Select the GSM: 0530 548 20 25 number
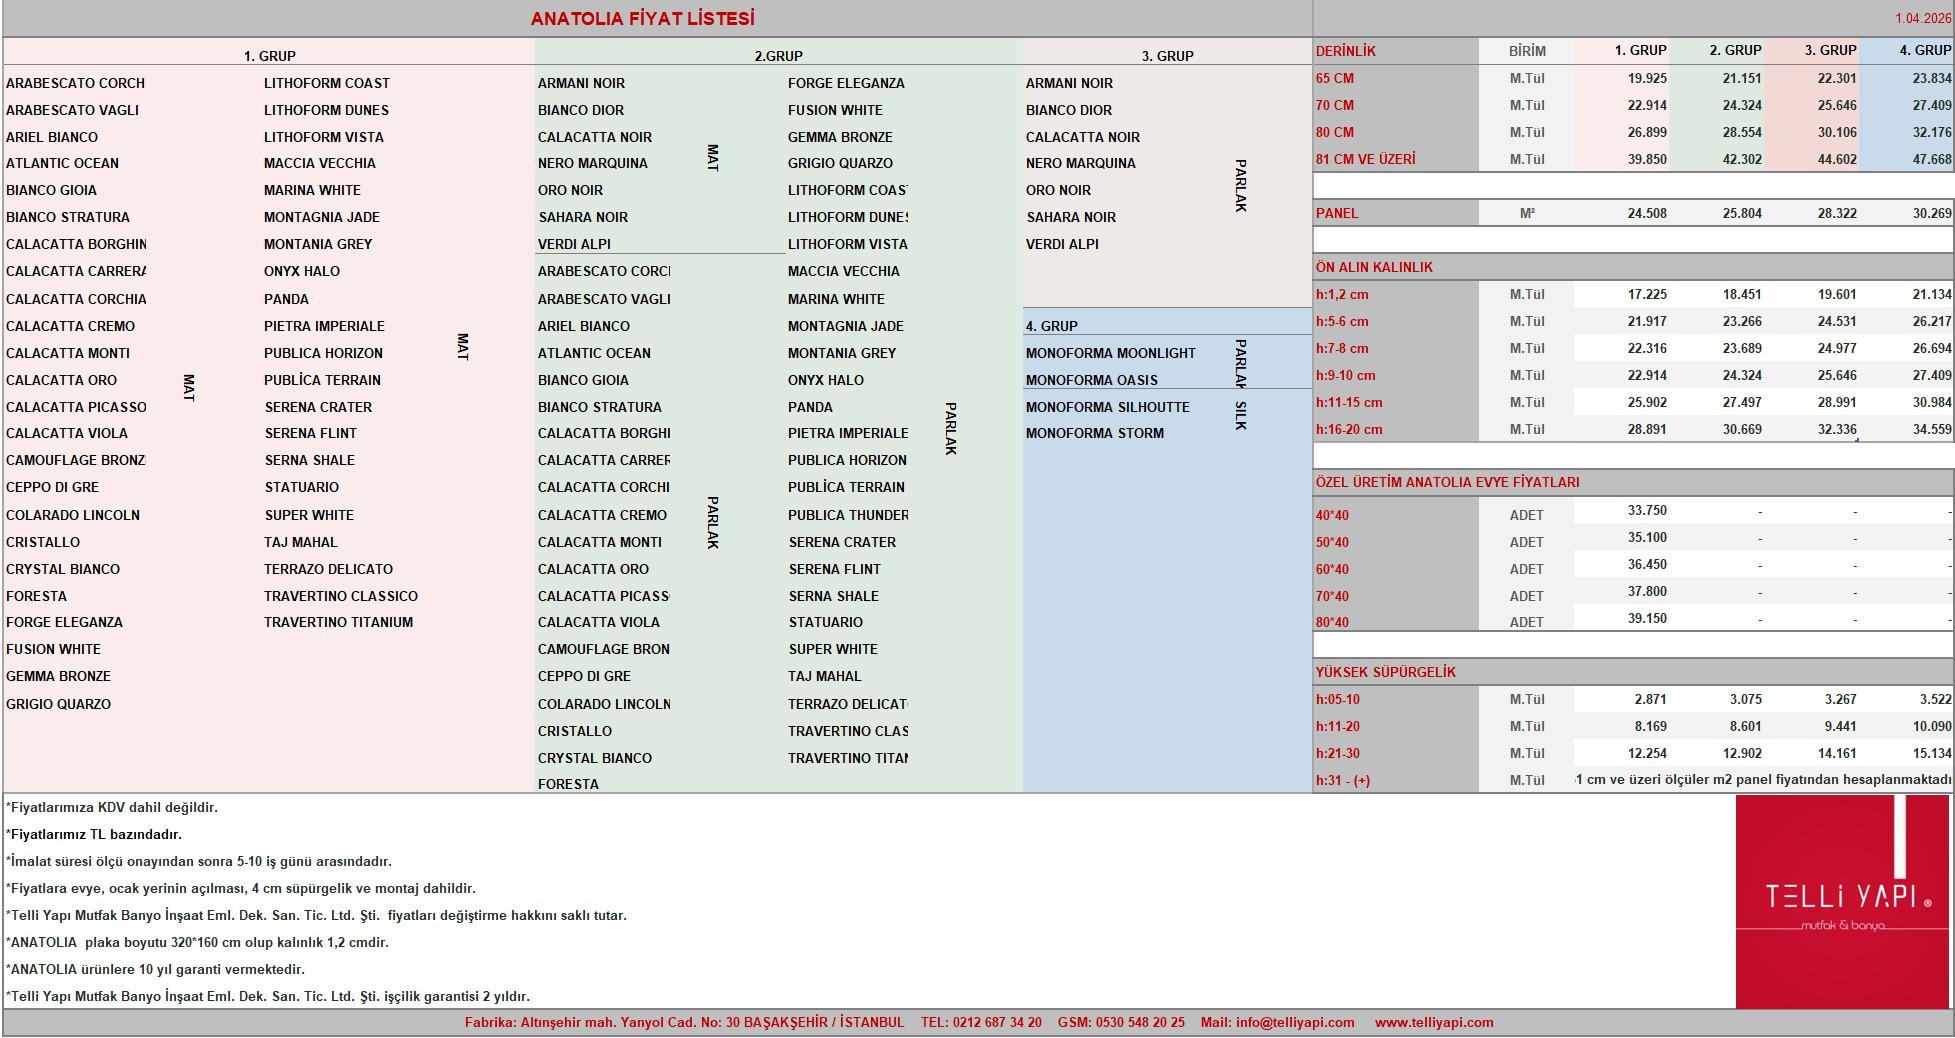The height and width of the screenshot is (1038, 1955). pyautogui.click(x=1121, y=1022)
